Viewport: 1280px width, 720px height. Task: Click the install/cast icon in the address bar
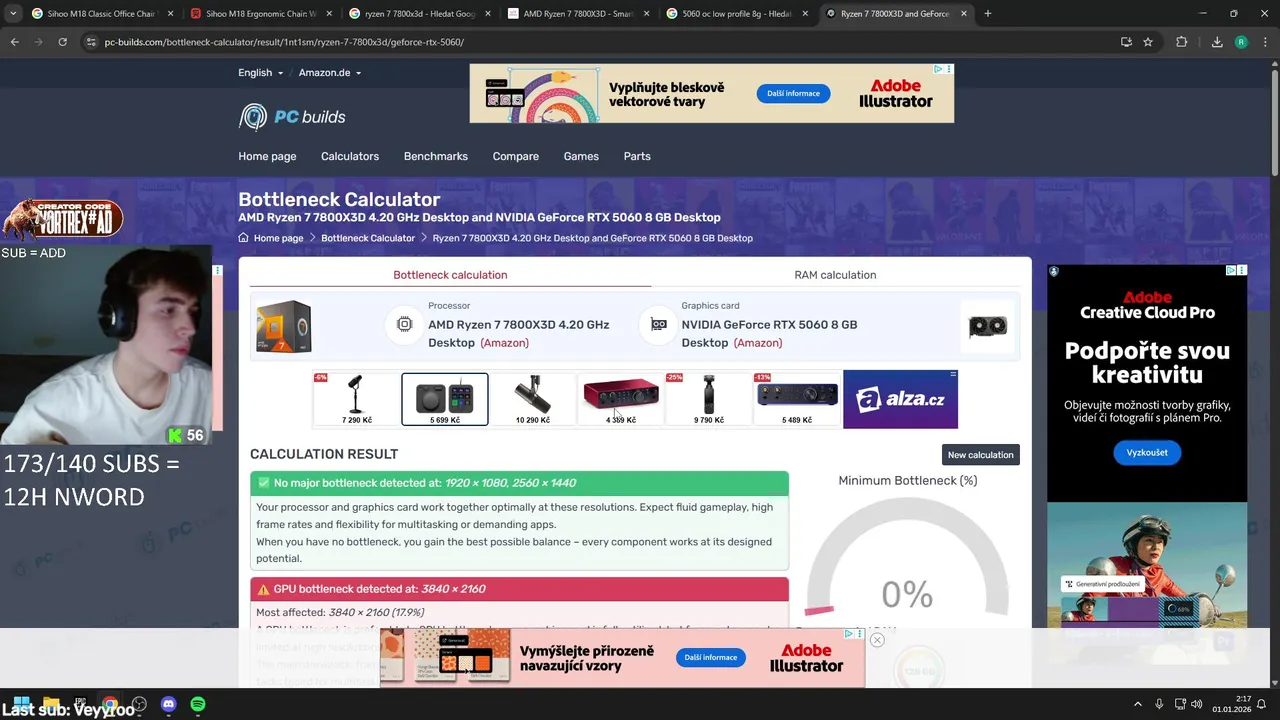[x=1126, y=42]
